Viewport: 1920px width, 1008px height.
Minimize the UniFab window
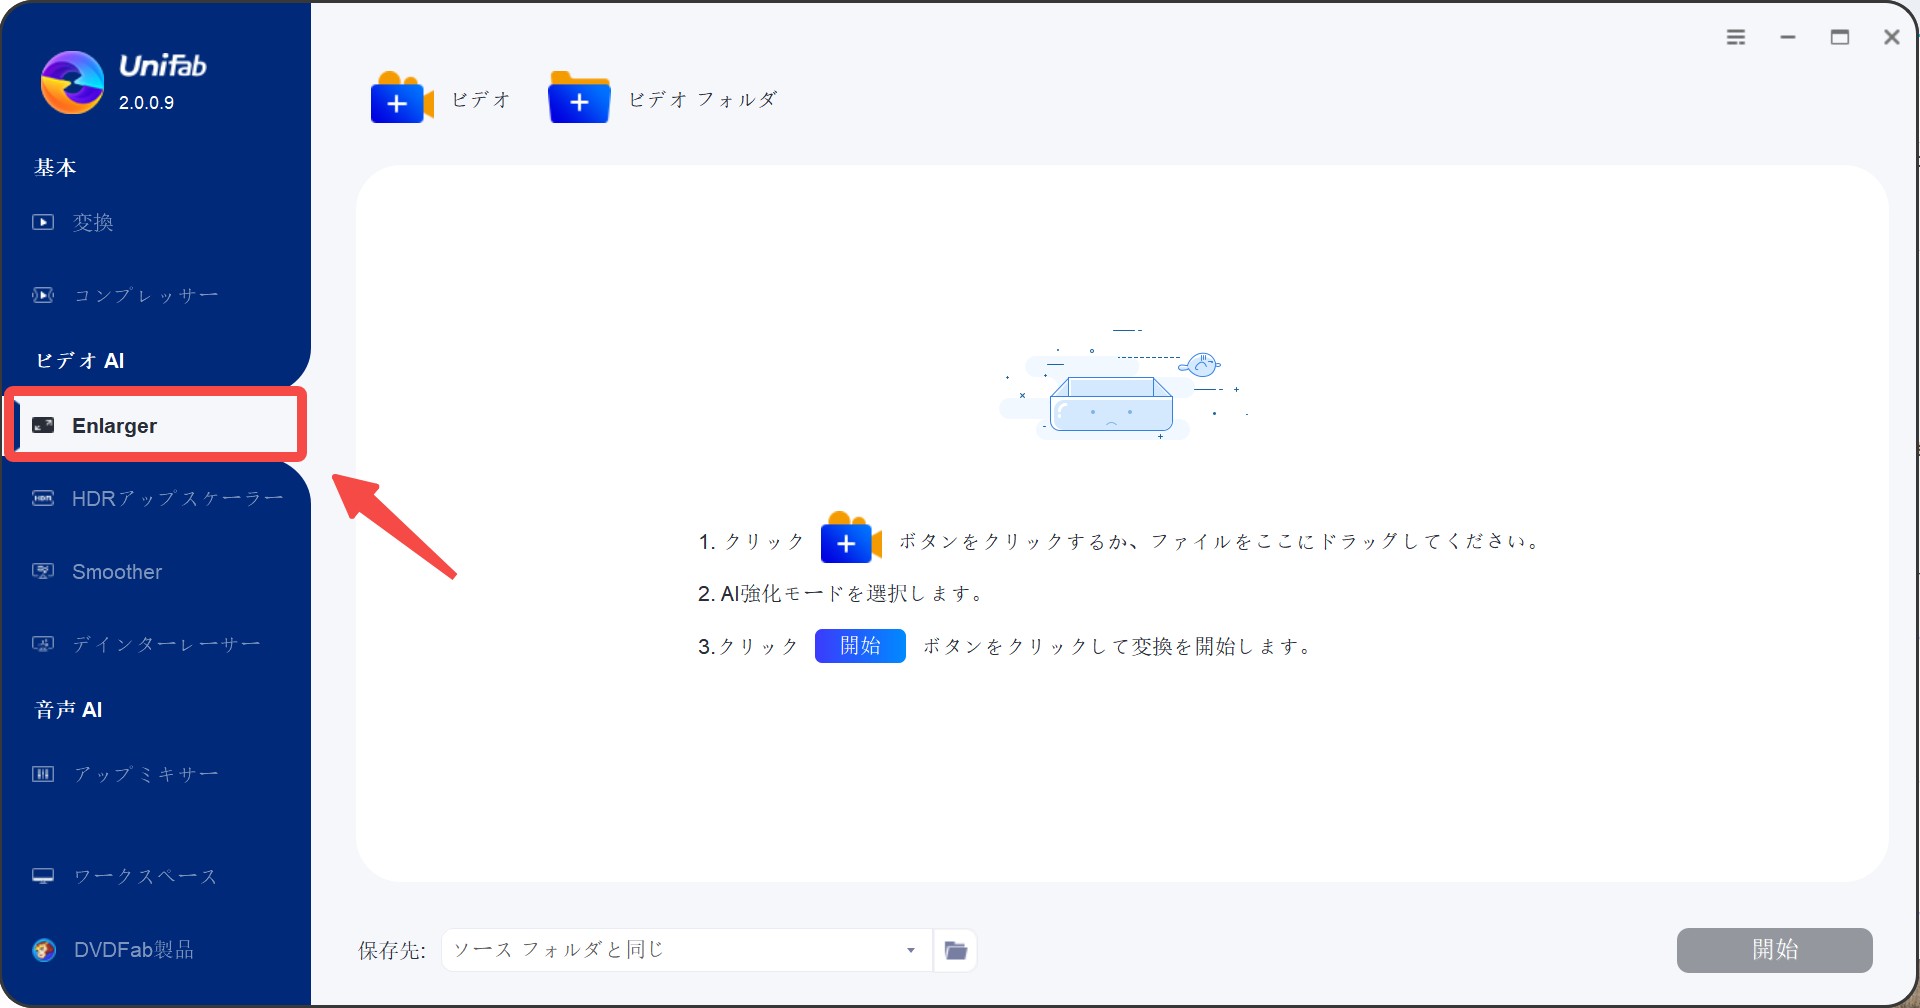tap(1788, 37)
